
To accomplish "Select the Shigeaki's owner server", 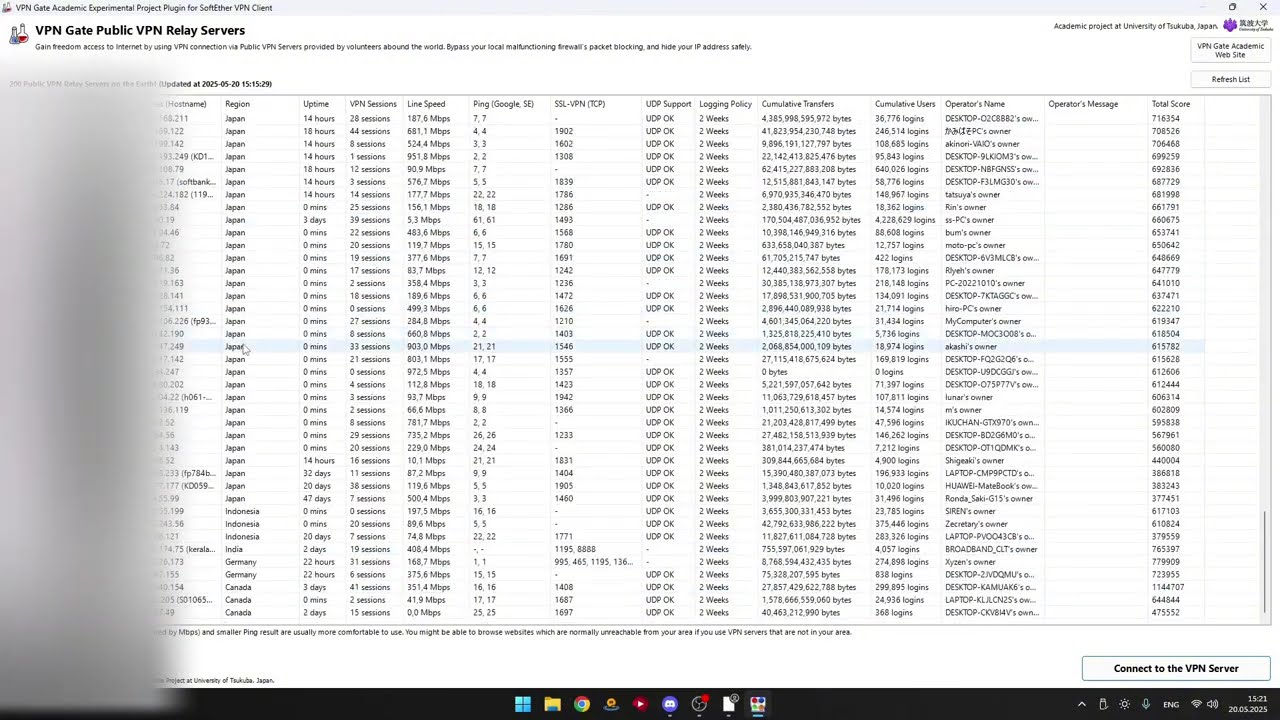I will click(x=680, y=461).
